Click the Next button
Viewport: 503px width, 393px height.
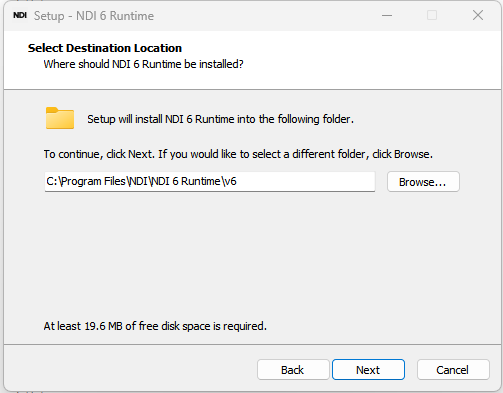(368, 370)
